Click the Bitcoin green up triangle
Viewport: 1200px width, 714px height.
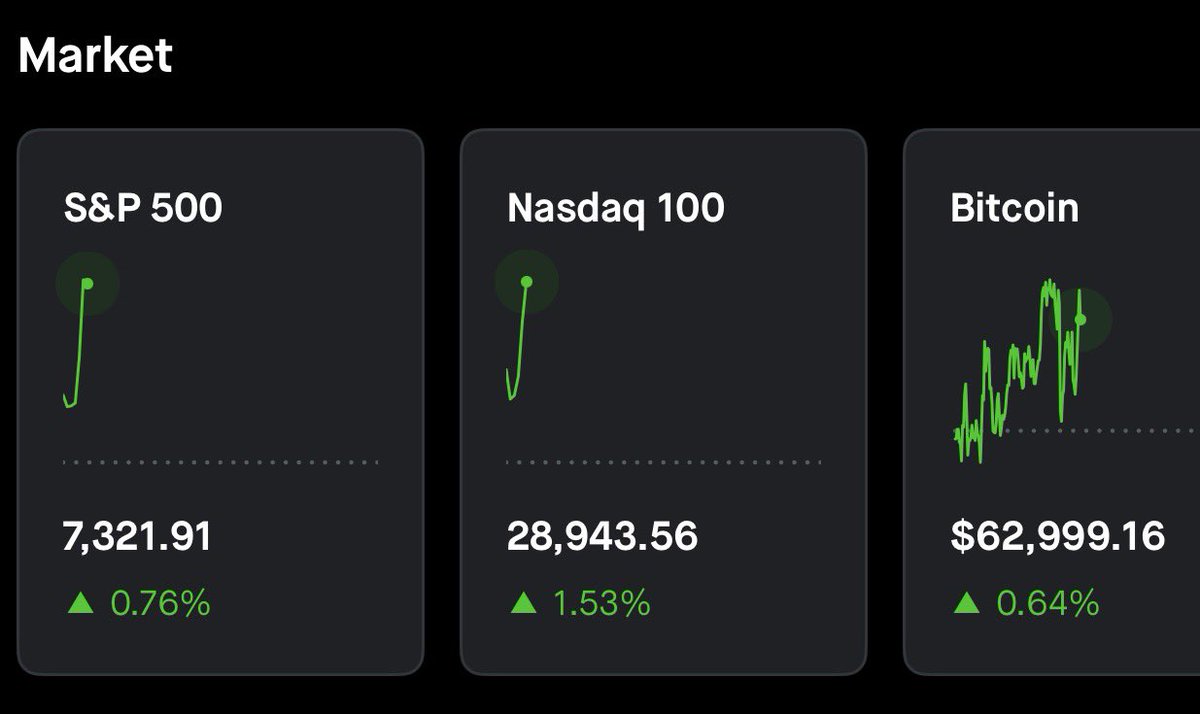(966, 603)
